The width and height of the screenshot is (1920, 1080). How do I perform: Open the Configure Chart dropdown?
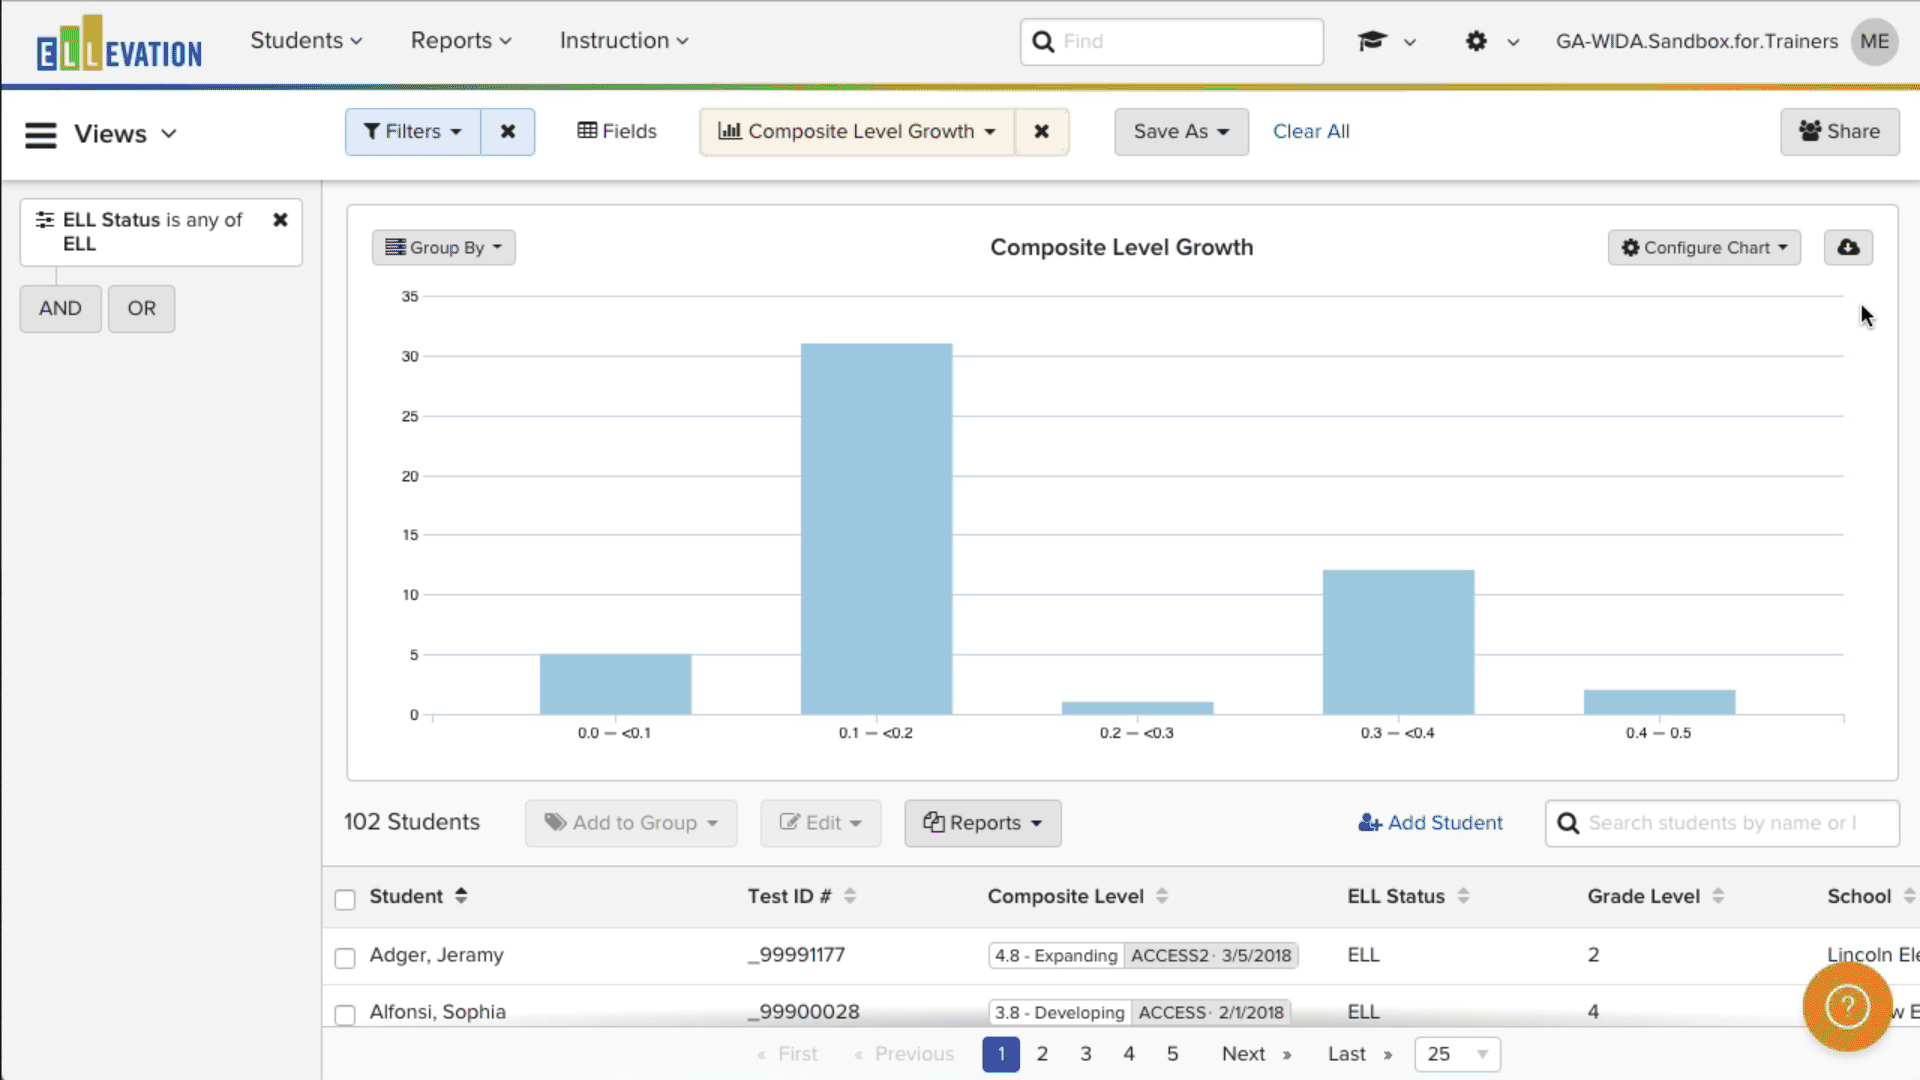pyautogui.click(x=1704, y=247)
